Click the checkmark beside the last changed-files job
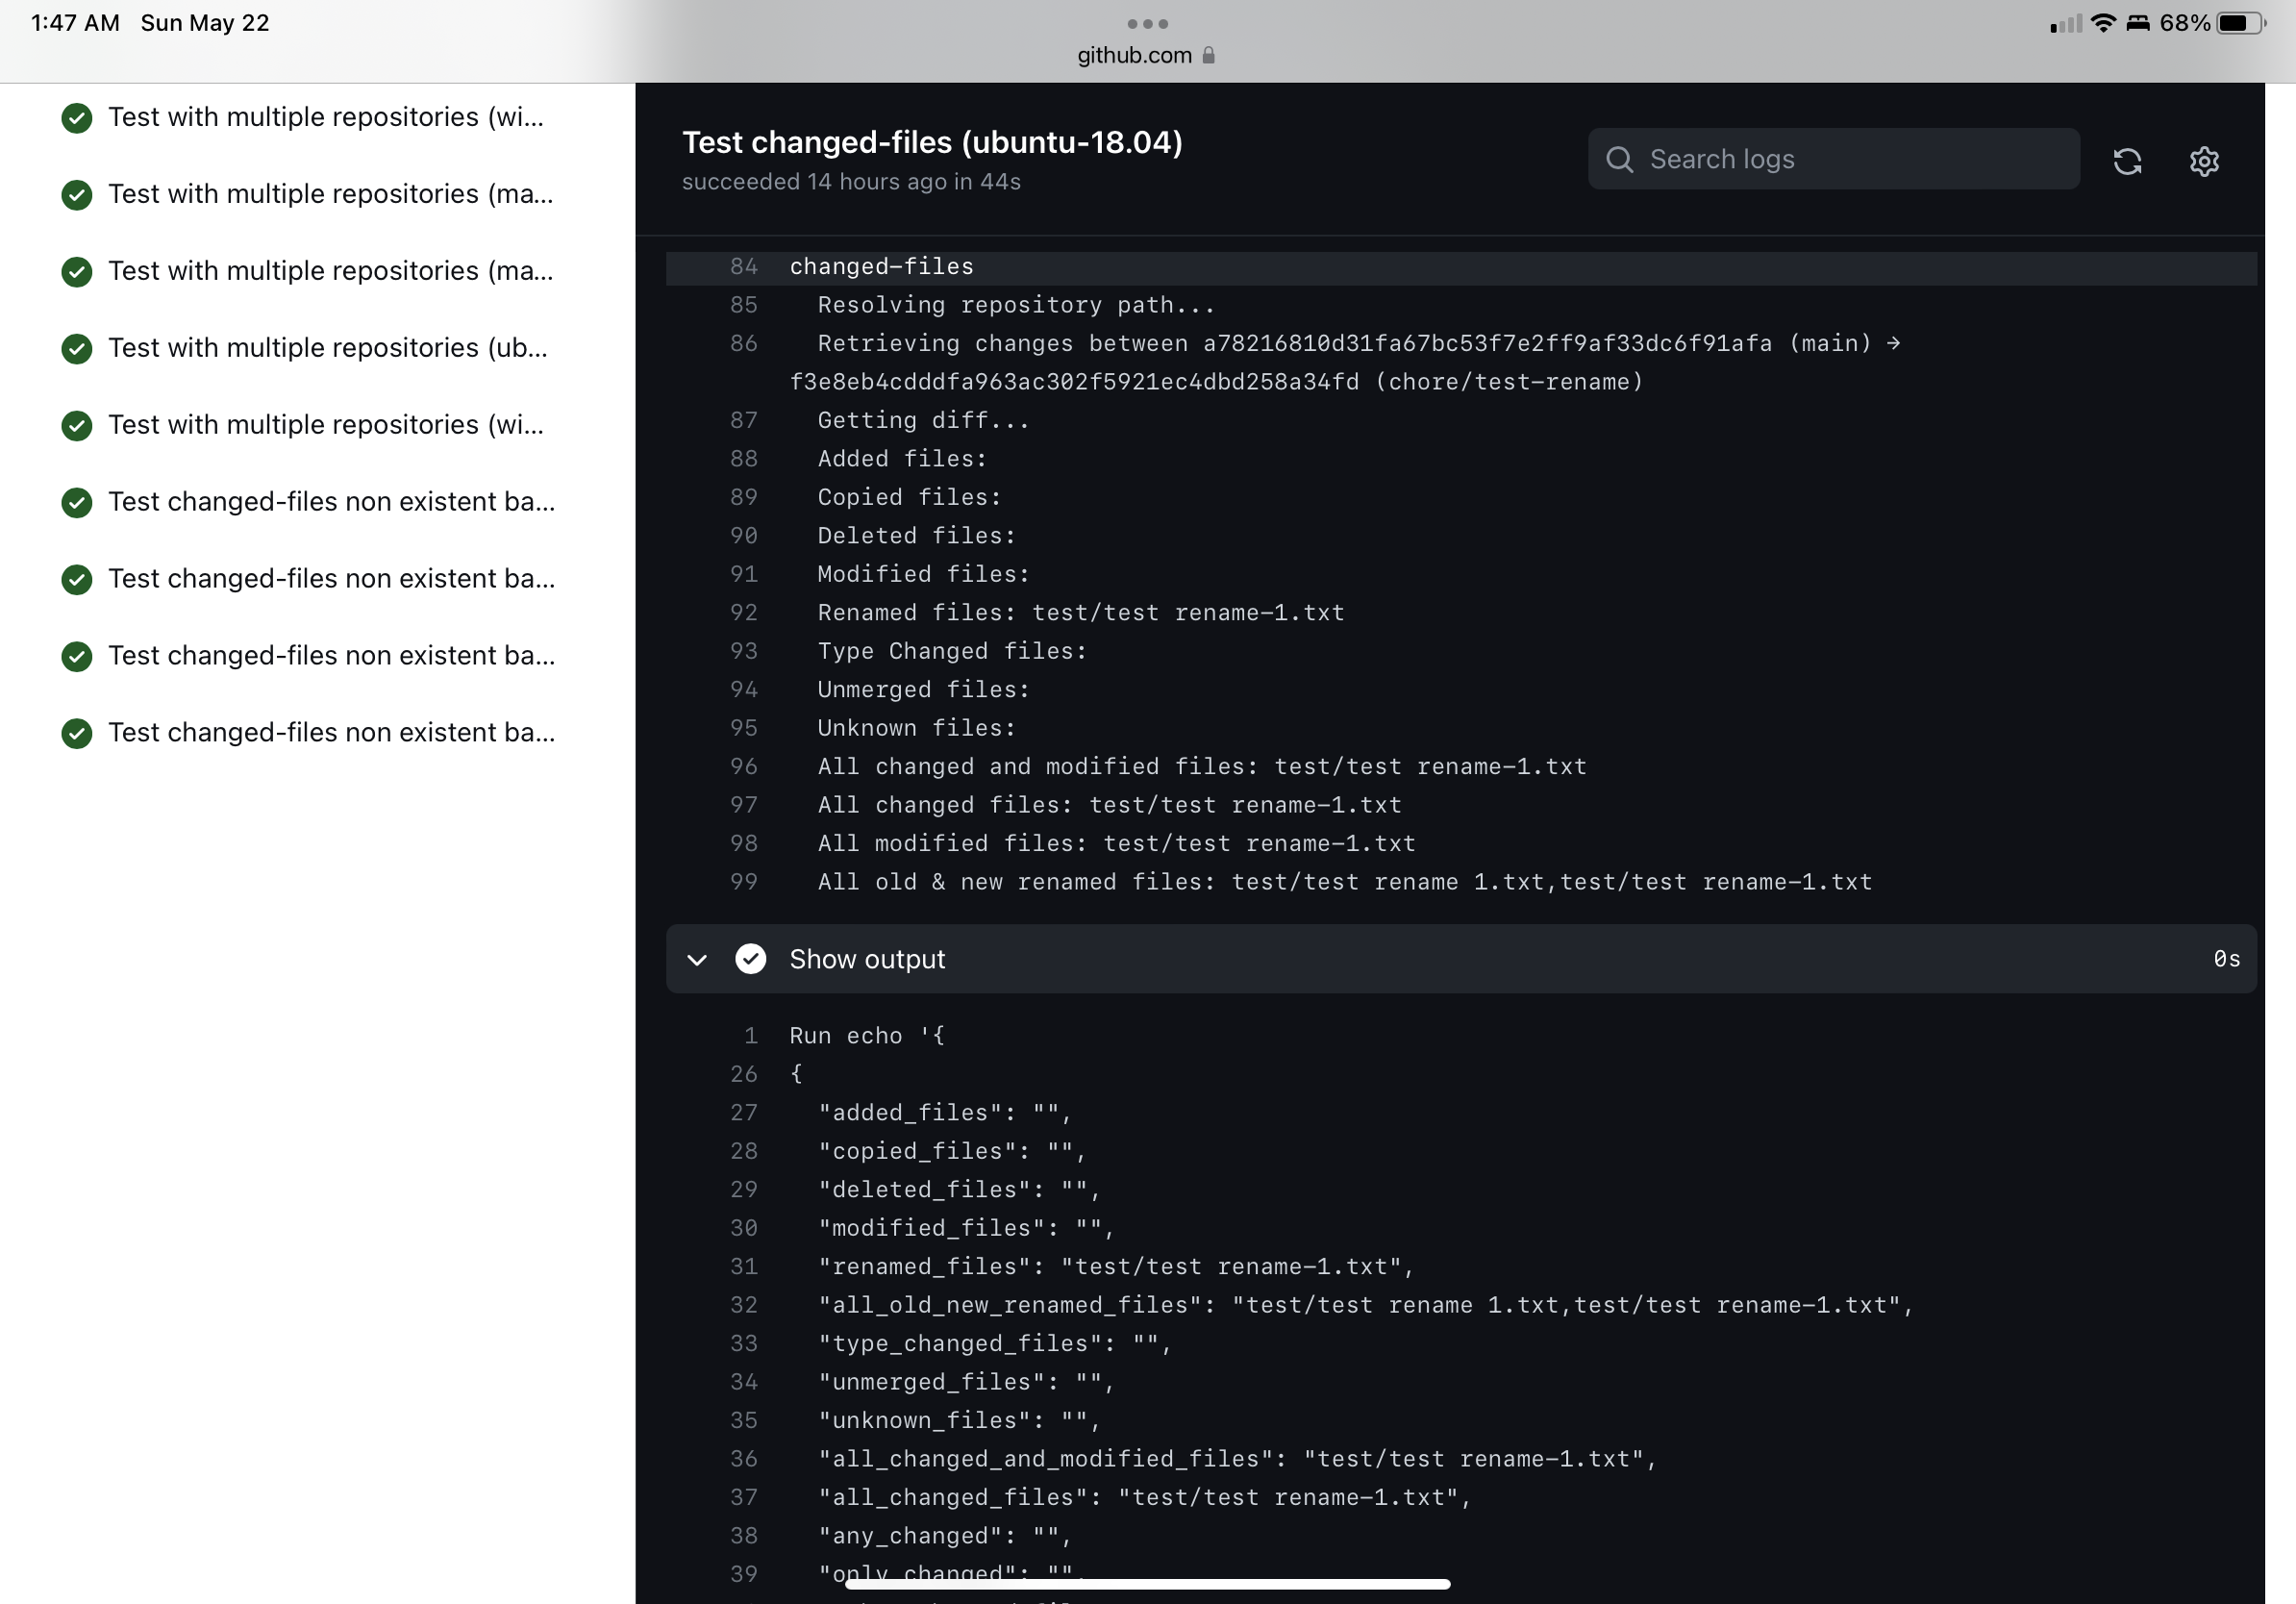The width and height of the screenshot is (2296, 1604). pos(77,733)
